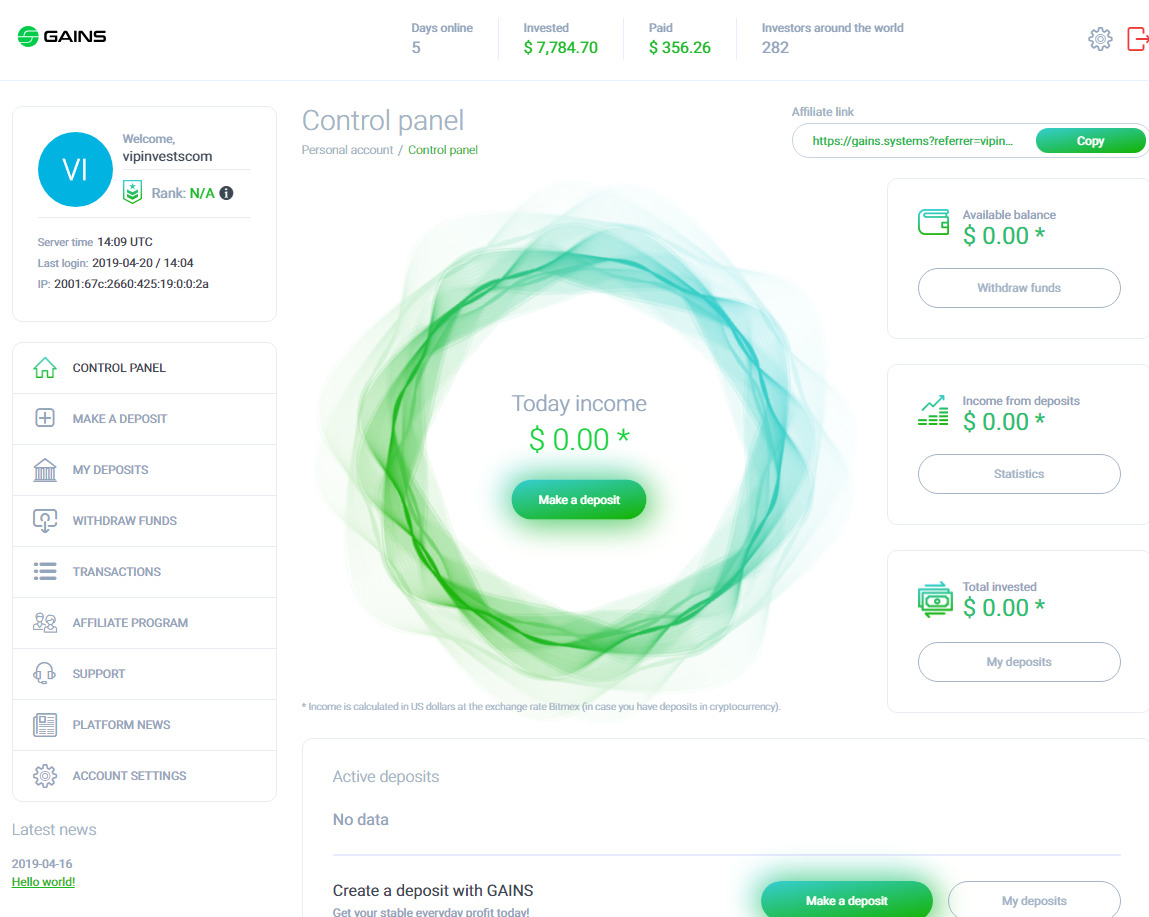Open the Hello world! news link
This screenshot has height=917, width=1149.
tap(43, 882)
